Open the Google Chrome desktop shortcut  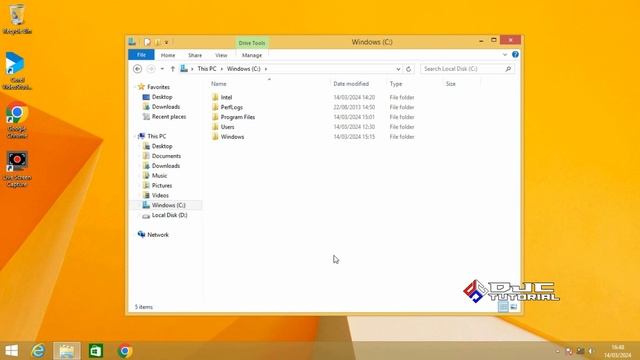[17, 121]
